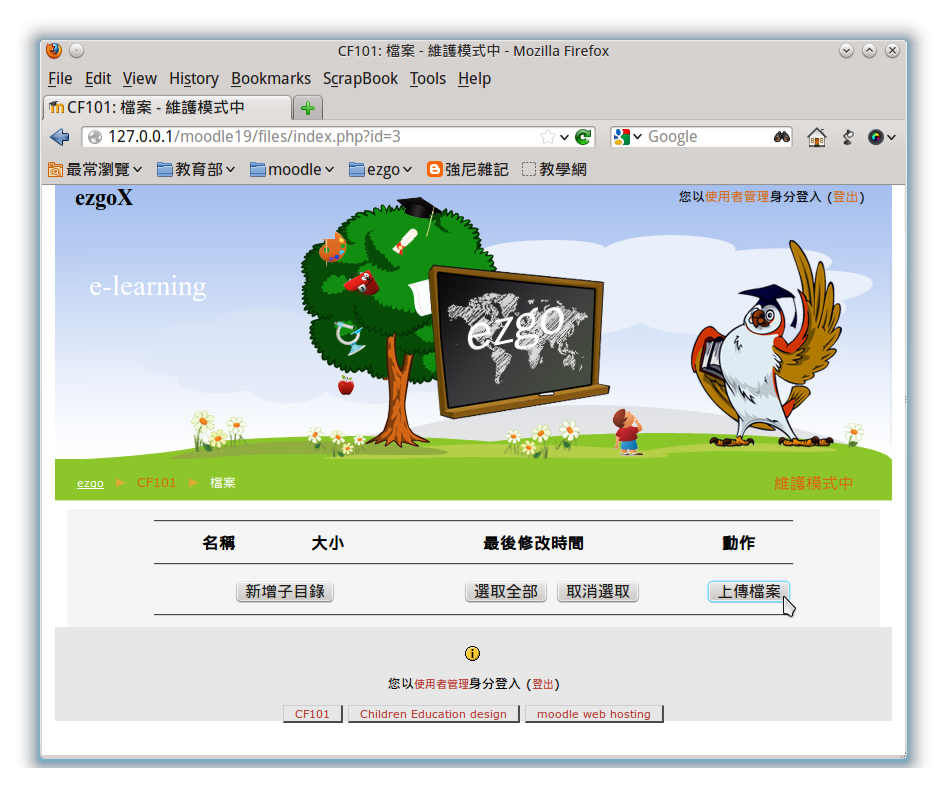Screen dimensions: 947x799
Task: Select the CF101: 檔案 browser tab
Action: coord(167,108)
